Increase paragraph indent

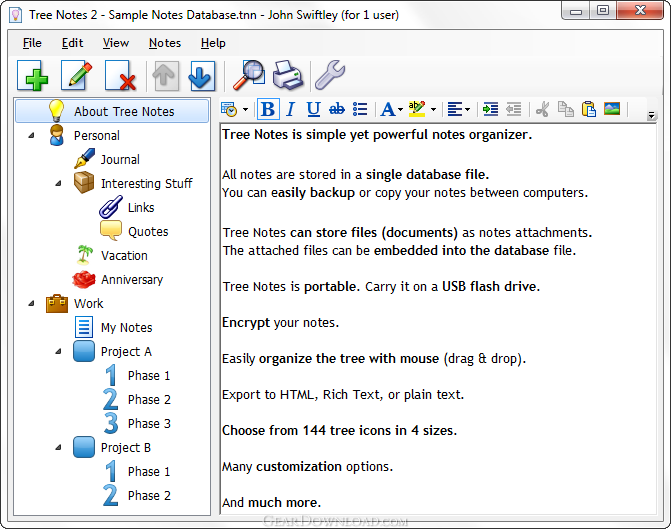tap(490, 110)
